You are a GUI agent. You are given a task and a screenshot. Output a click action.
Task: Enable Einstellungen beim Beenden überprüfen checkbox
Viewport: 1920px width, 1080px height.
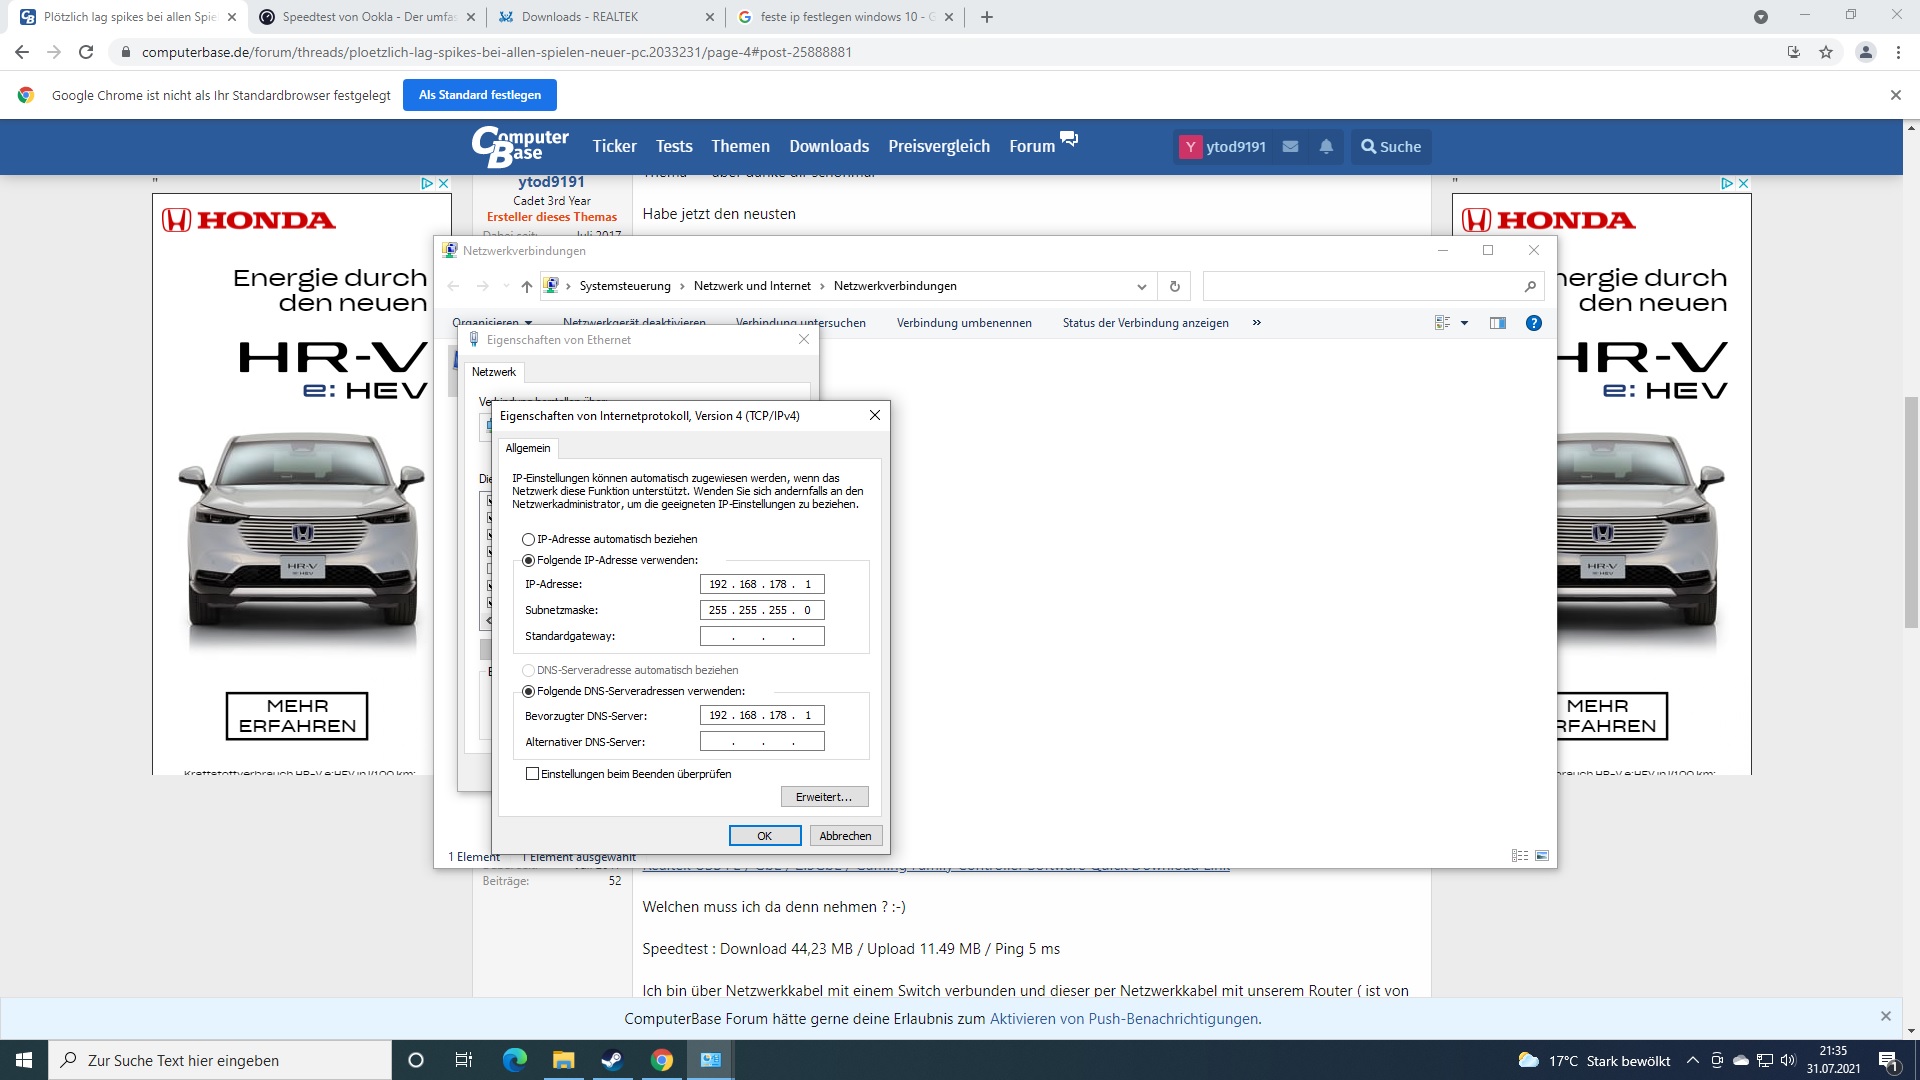coord(533,774)
